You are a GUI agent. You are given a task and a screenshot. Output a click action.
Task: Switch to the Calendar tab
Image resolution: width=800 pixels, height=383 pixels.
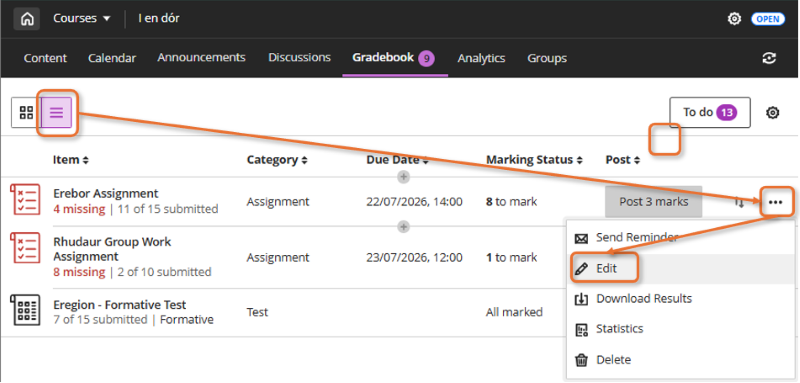pos(112,58)
